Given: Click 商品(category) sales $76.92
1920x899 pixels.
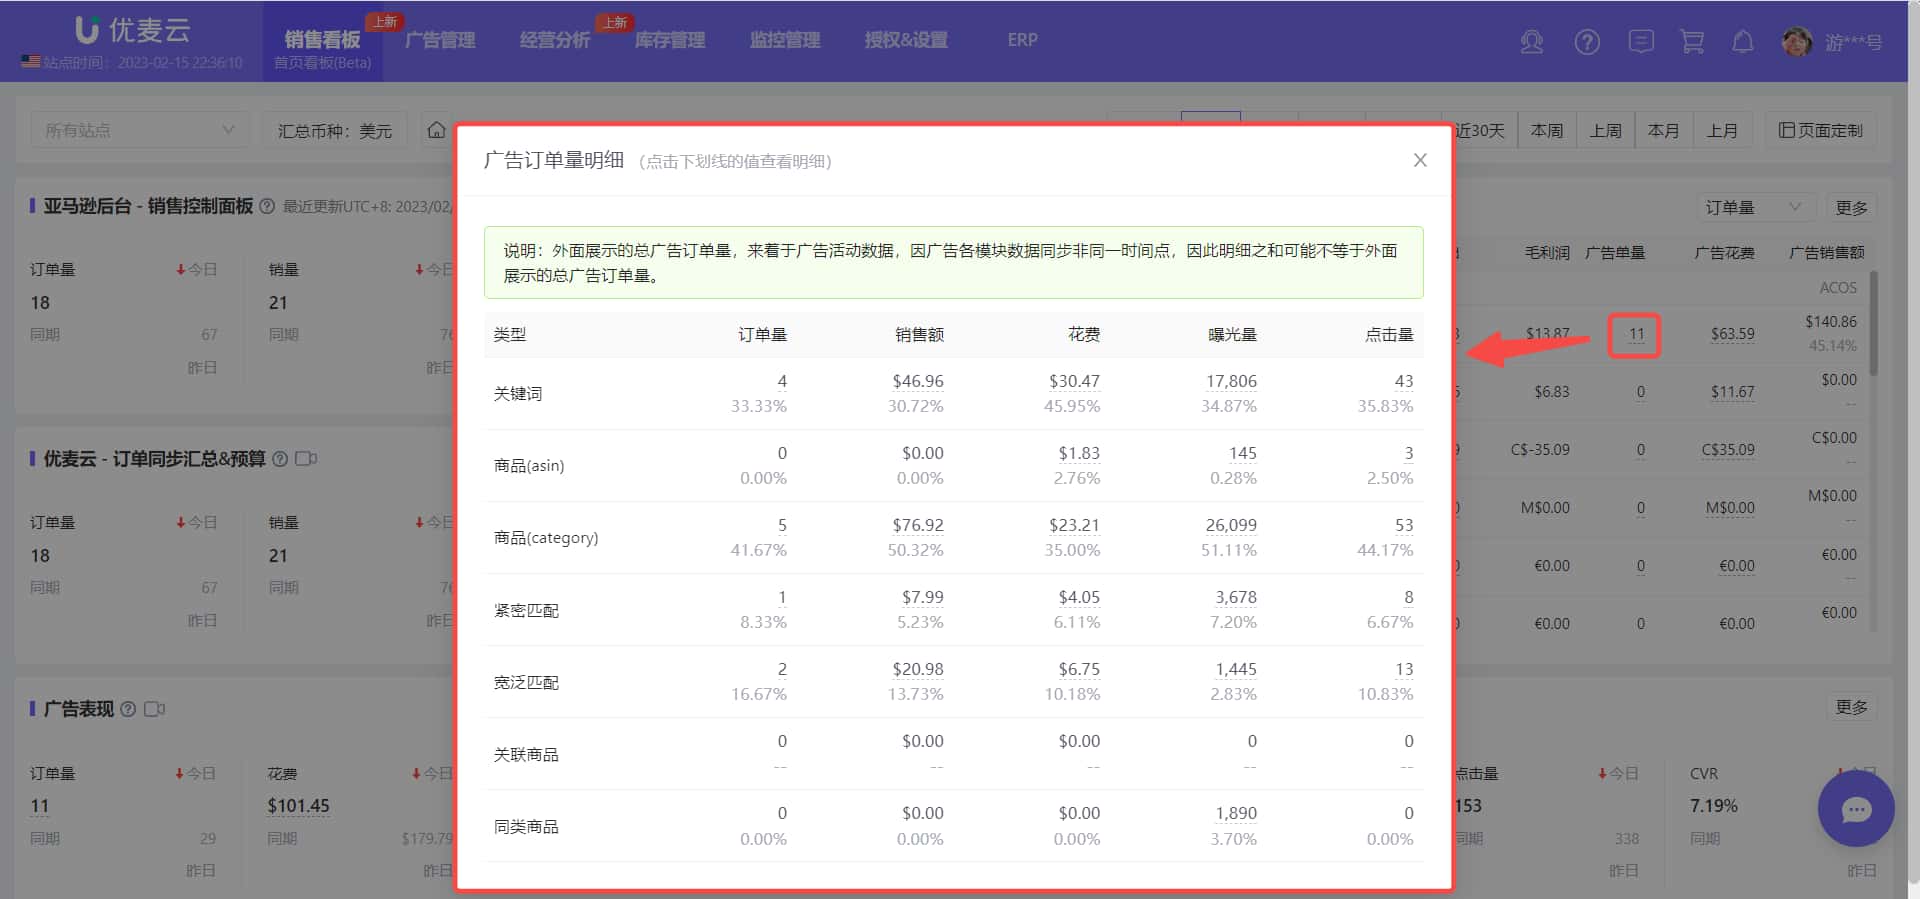Looking at the screenshot, I should coord(918,525).
